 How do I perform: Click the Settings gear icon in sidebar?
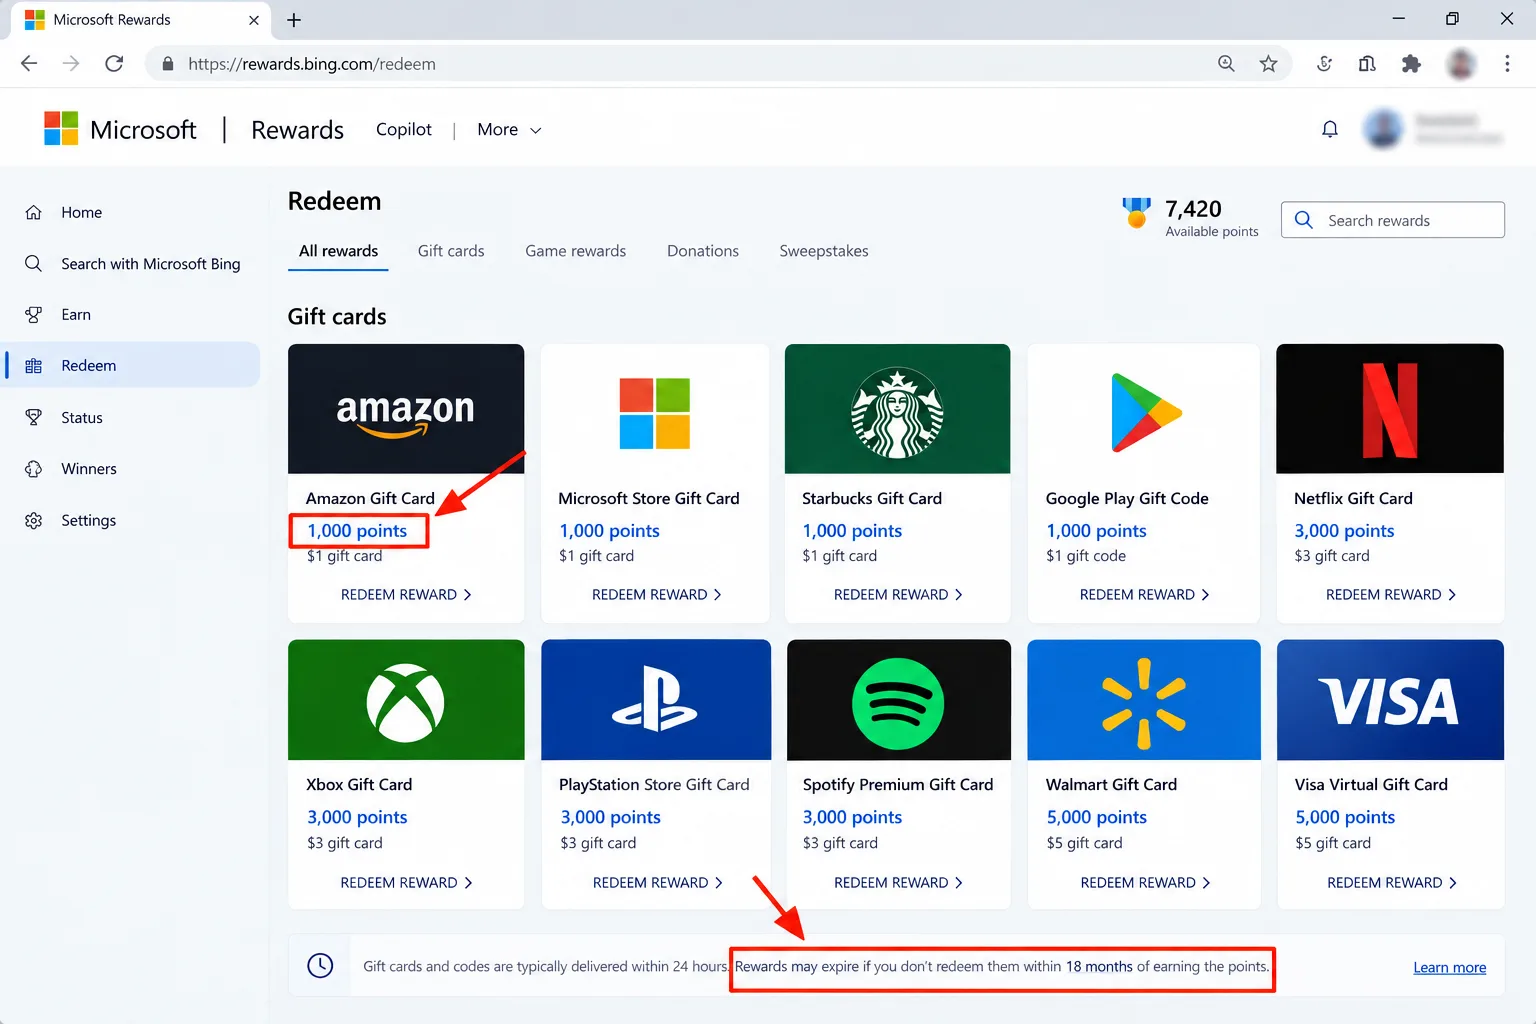click(x=33, y=520)
